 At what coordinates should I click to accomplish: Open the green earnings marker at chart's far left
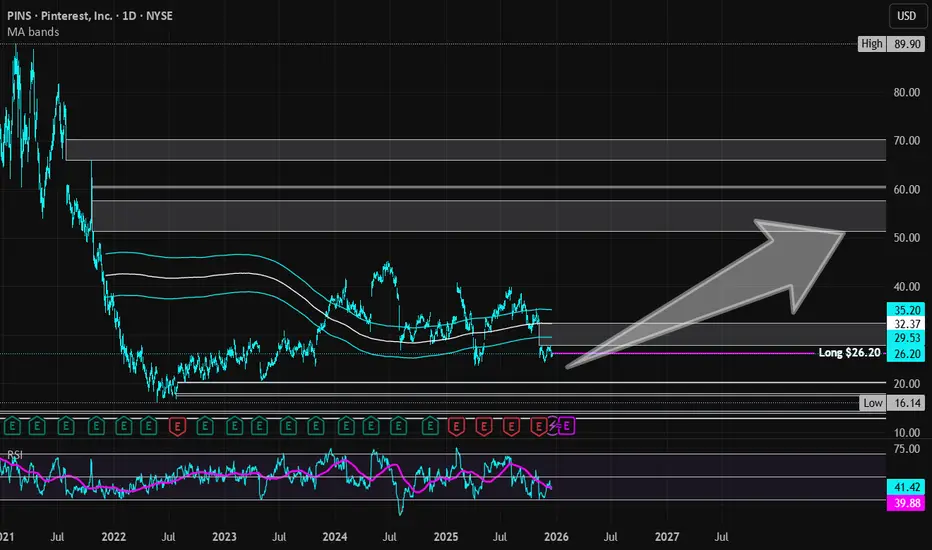tap(12, 426)
